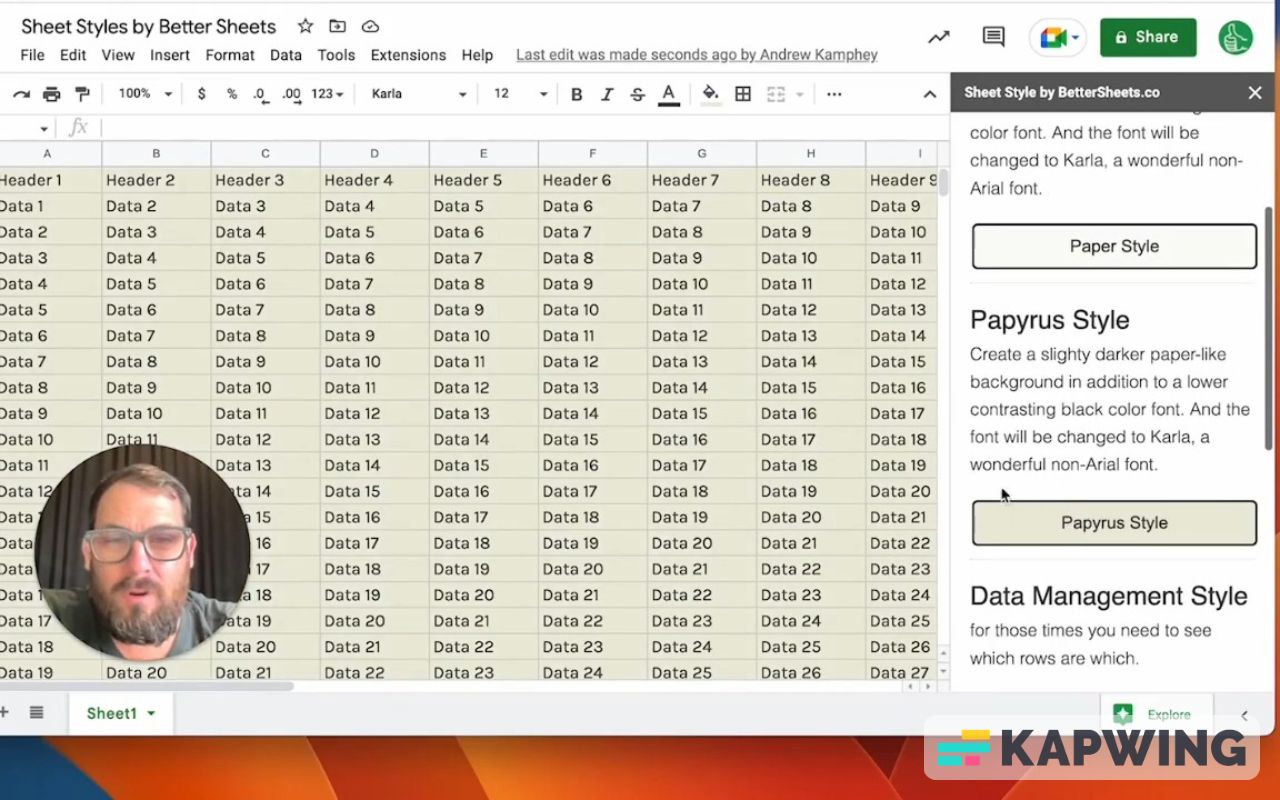Open the zoom level dropdown
The width and height of the screenshot is (1280, 800).
click(145, 94)
